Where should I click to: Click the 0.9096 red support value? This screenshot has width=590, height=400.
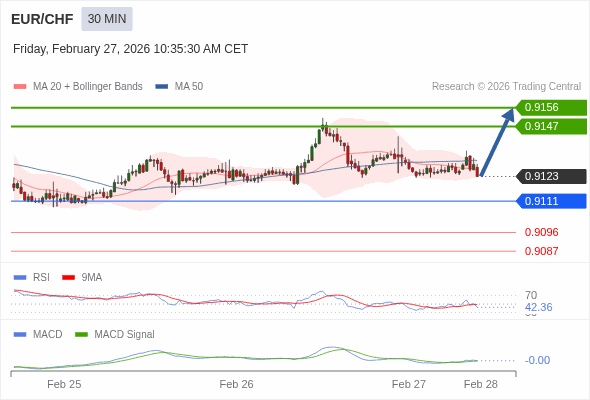coord(541,232)
